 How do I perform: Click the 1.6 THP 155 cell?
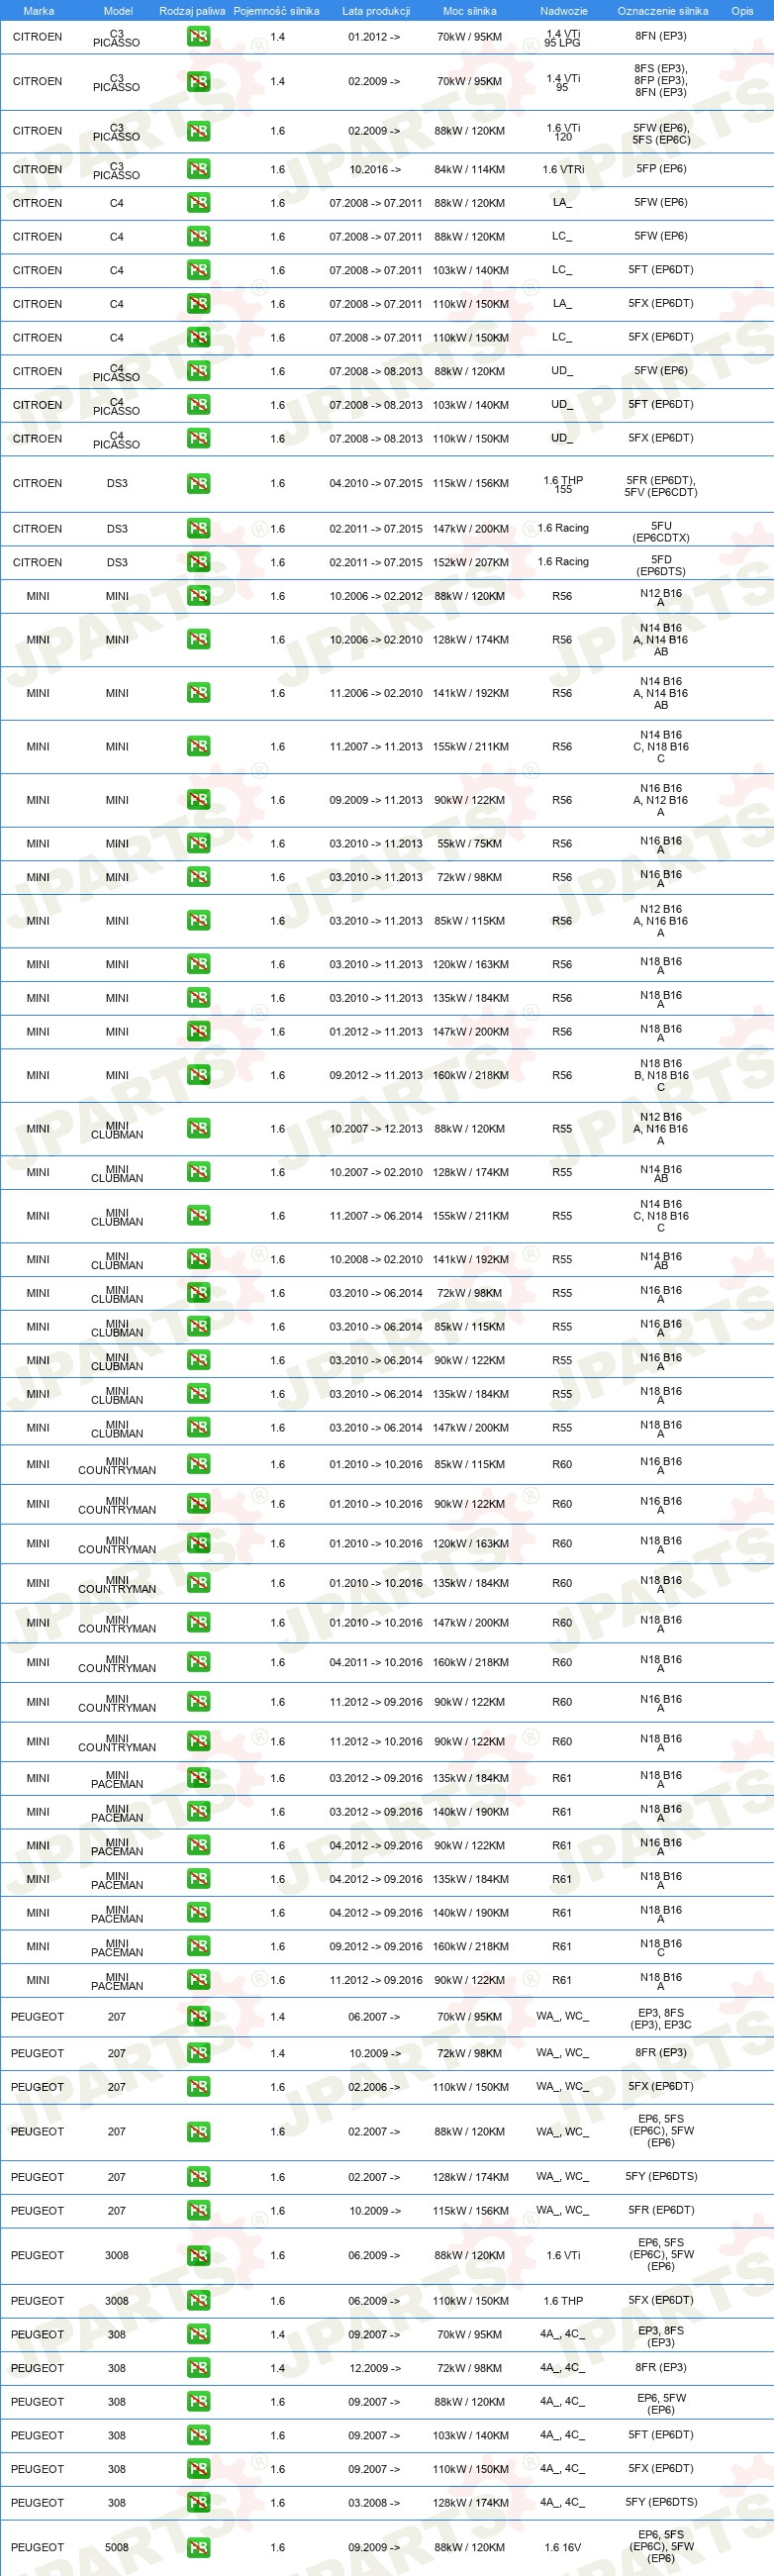tap(563, 484)
